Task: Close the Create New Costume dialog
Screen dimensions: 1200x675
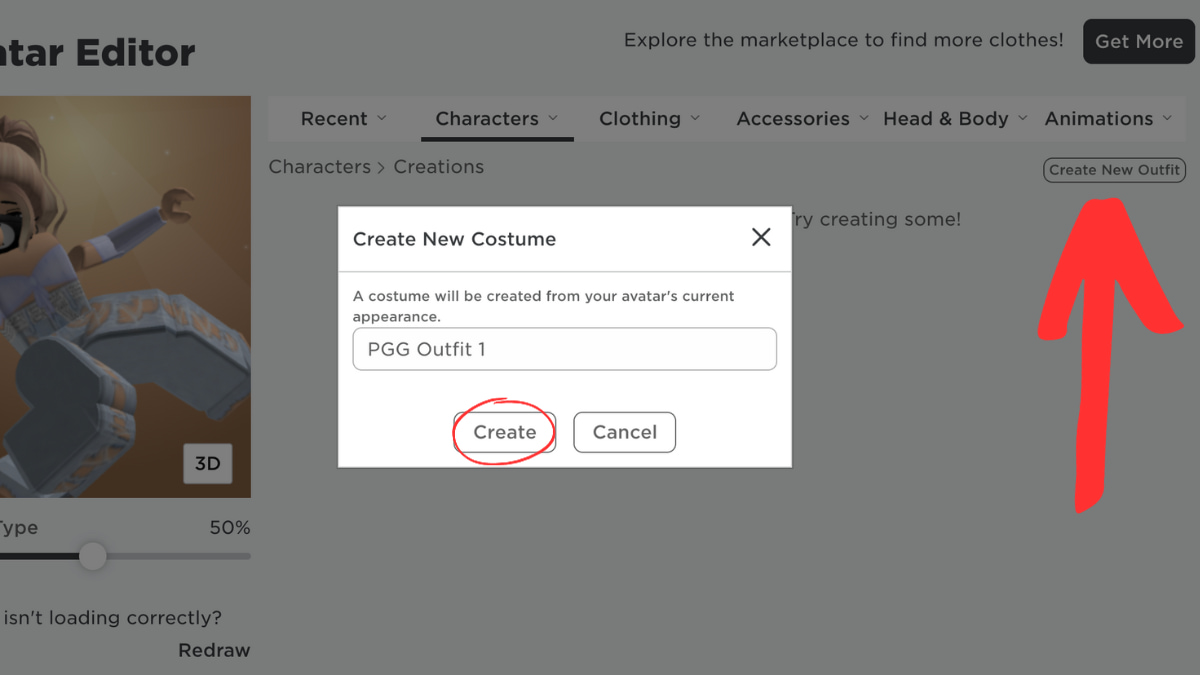Action: coord(761,237)
